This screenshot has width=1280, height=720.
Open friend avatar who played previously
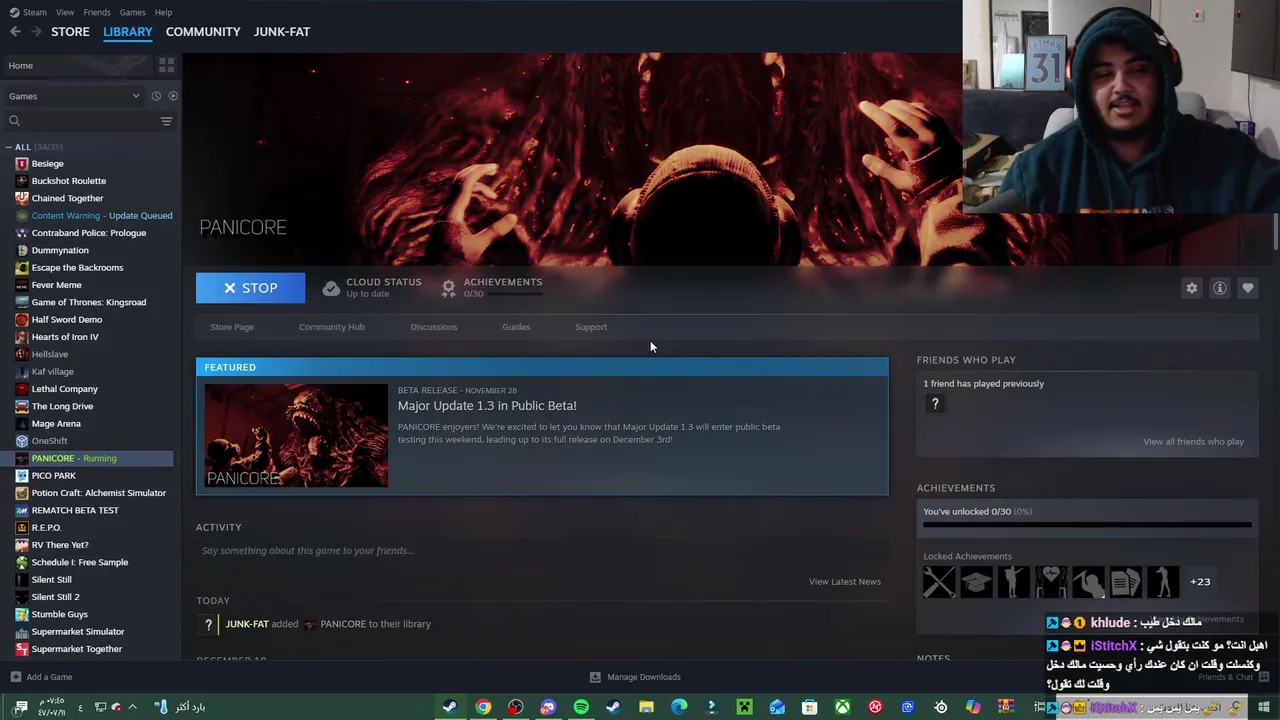(935, 404)
